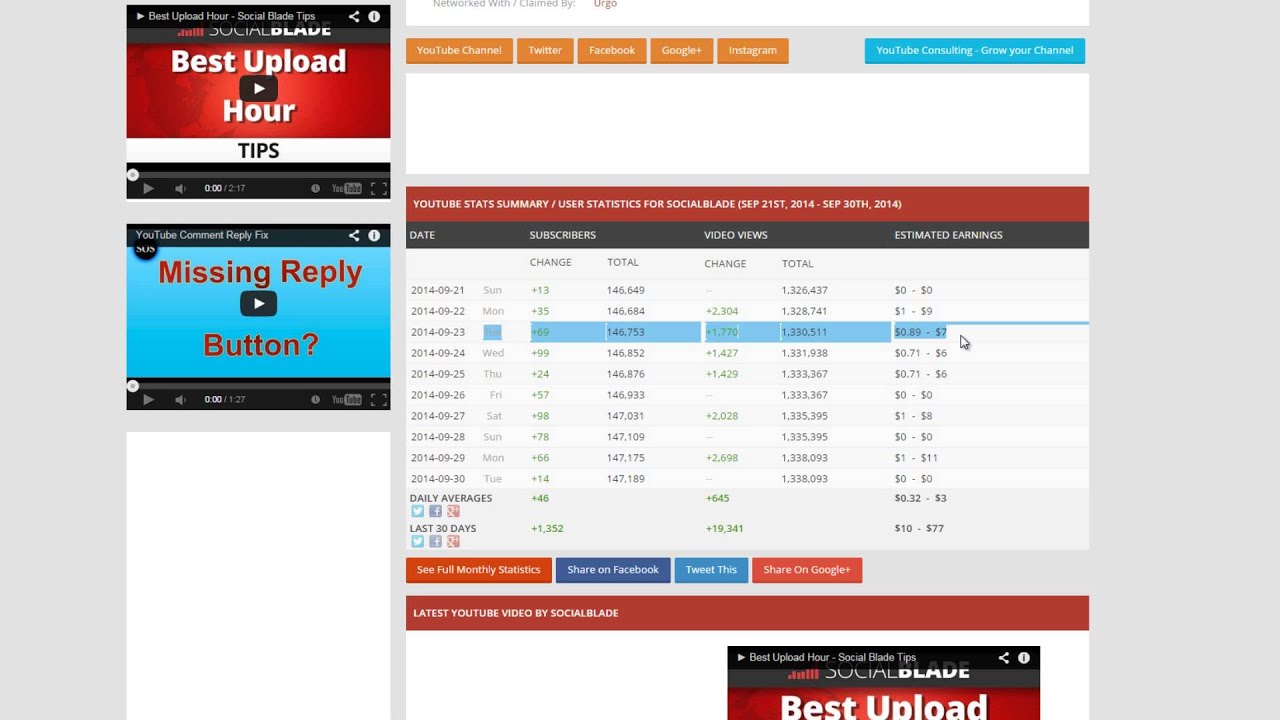
Task: Enter fullscreen on Comment Reply Fix video
Action: click(x=379, y=399)
